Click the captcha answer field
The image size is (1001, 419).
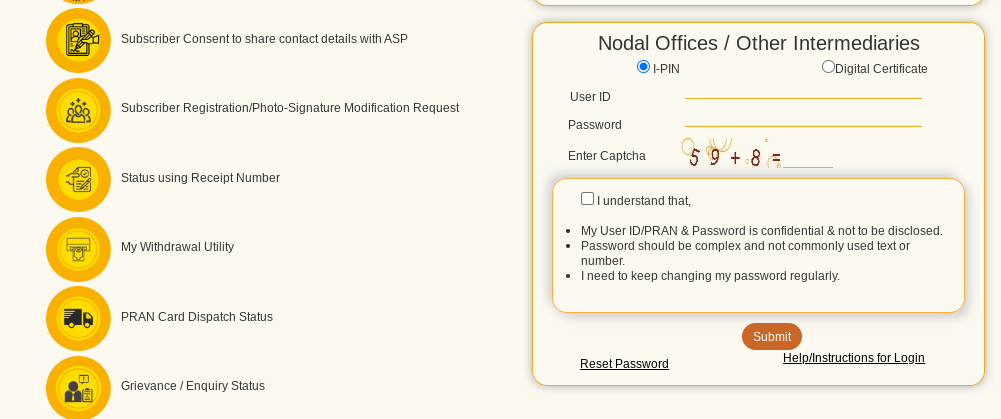808,158
